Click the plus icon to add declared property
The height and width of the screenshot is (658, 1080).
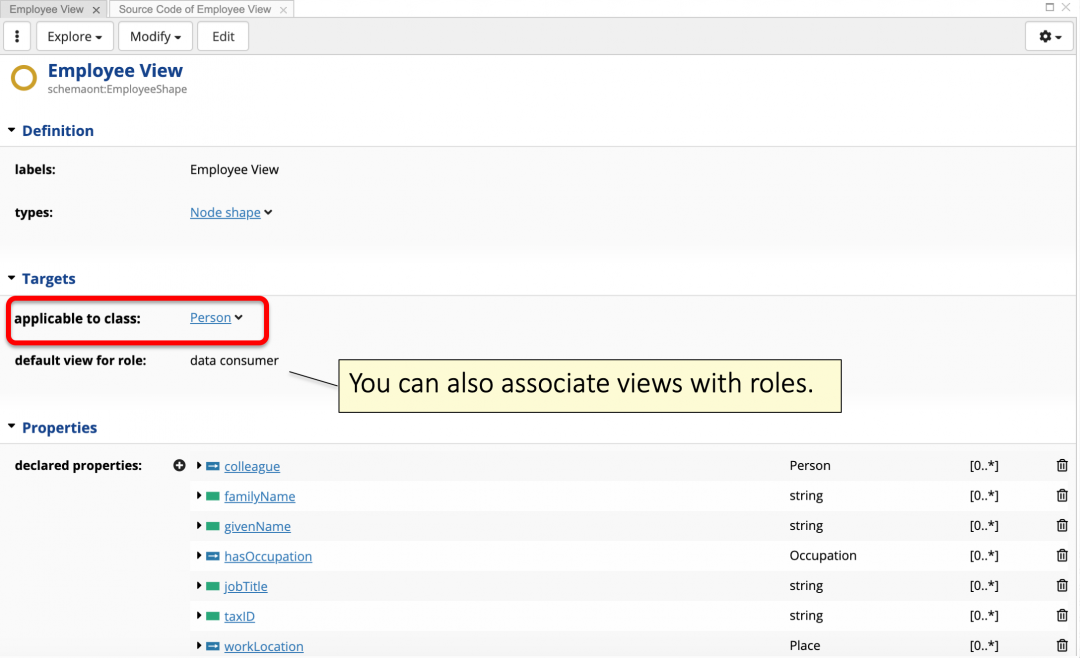point(180,466)
